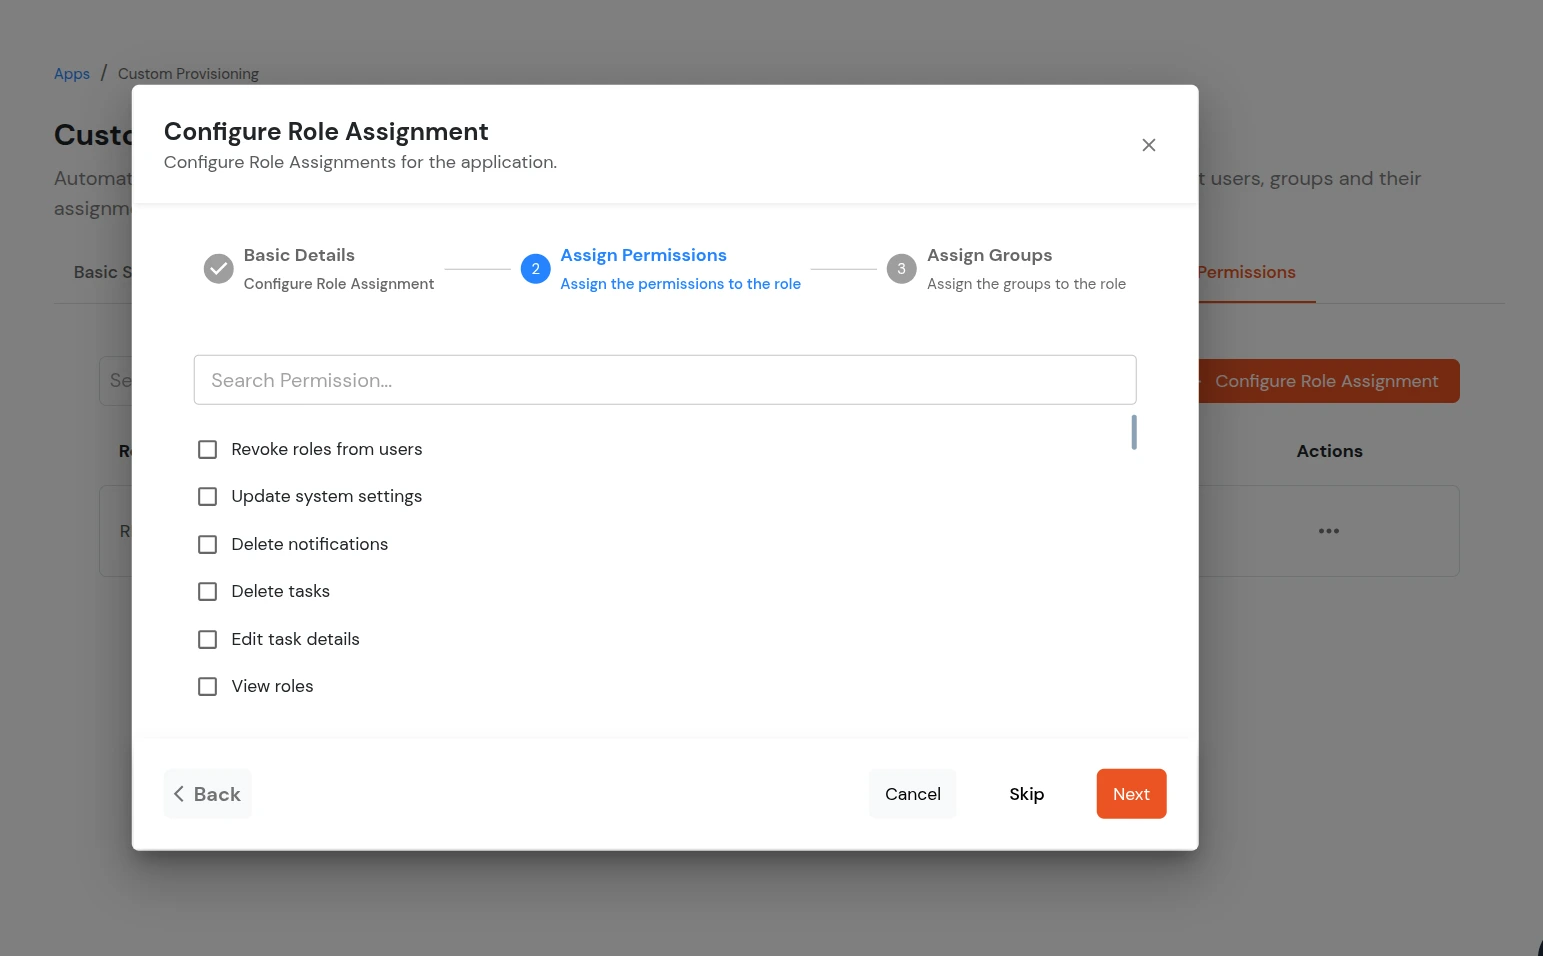Click the back chevron in the Back button
Image resolution: width=1543 pixels, height=956 pixels.
point(180,793)
